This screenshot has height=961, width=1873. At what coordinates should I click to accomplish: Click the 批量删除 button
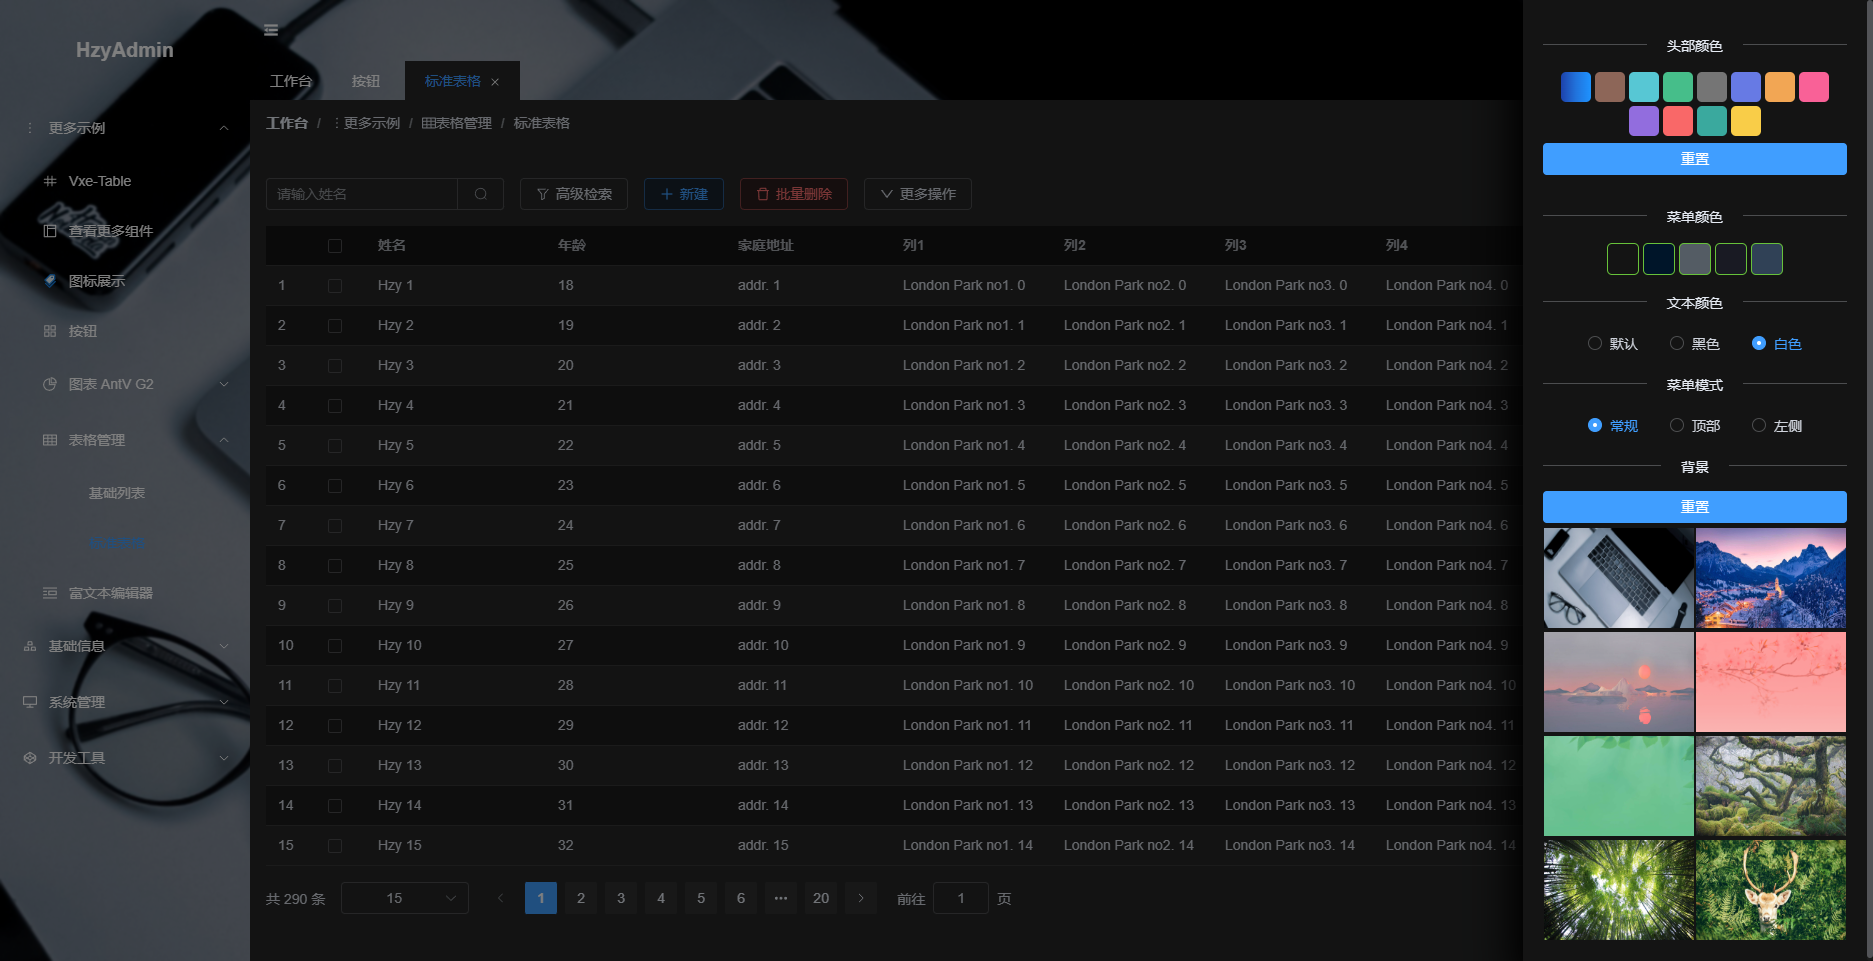pyautogui.click(x=794, y=194)
